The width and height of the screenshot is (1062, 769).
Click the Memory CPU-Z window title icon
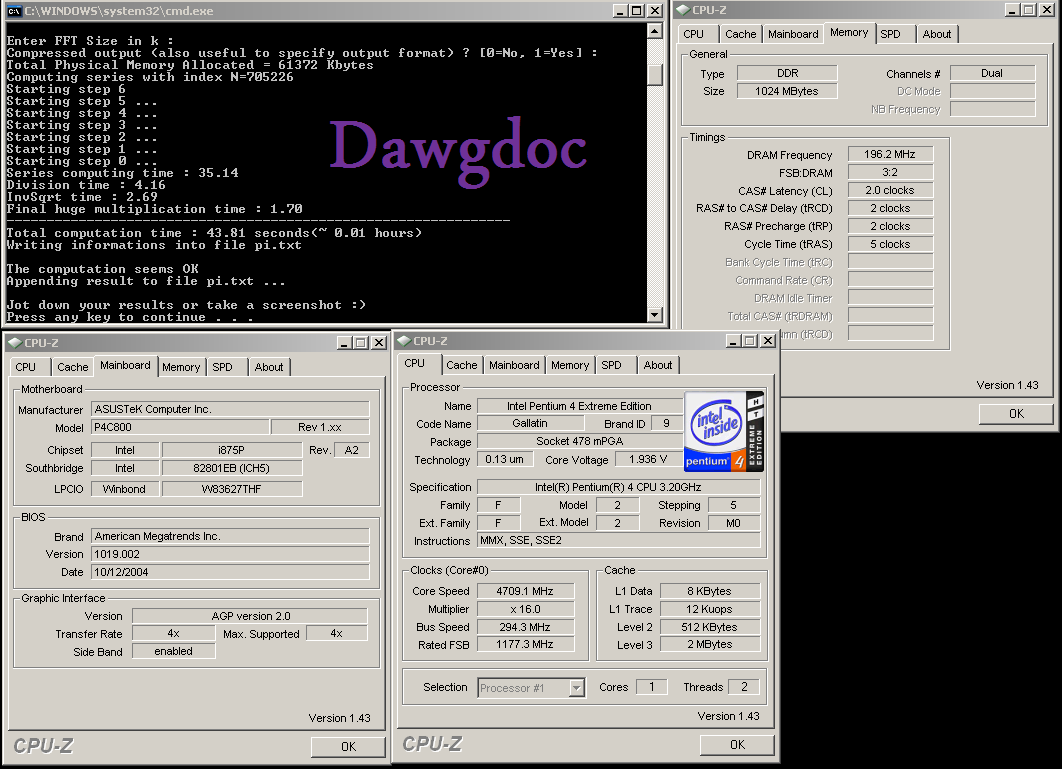(682, 10)
